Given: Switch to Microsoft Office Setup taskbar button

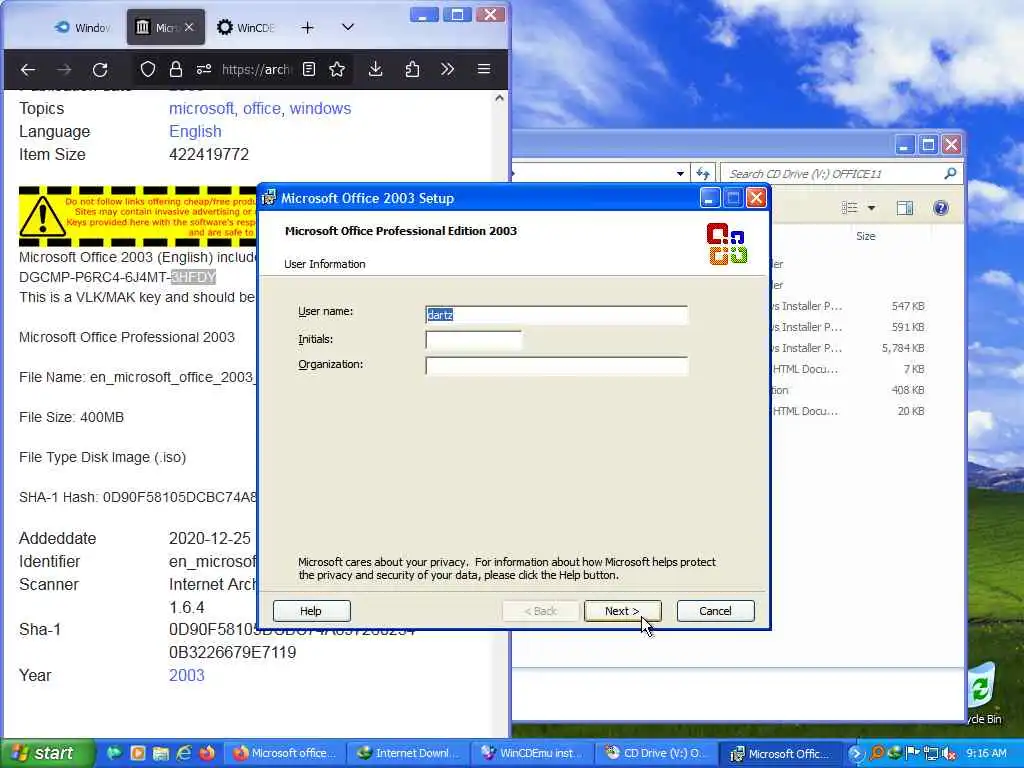Looking at the screenshot, I should [x=780, y=753].
